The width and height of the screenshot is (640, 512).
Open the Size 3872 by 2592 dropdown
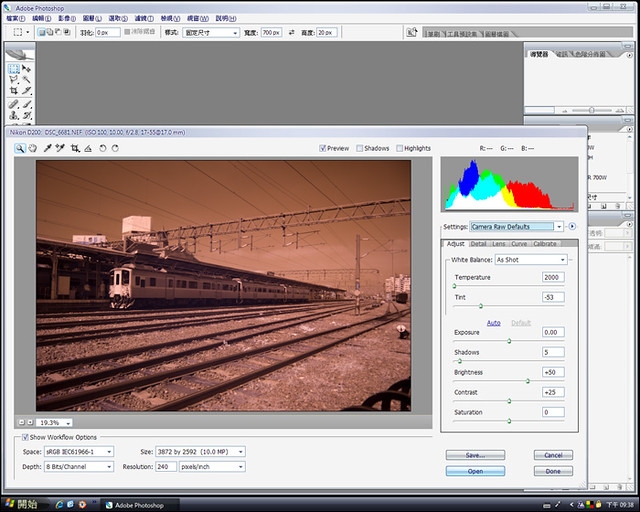[200, 452]
